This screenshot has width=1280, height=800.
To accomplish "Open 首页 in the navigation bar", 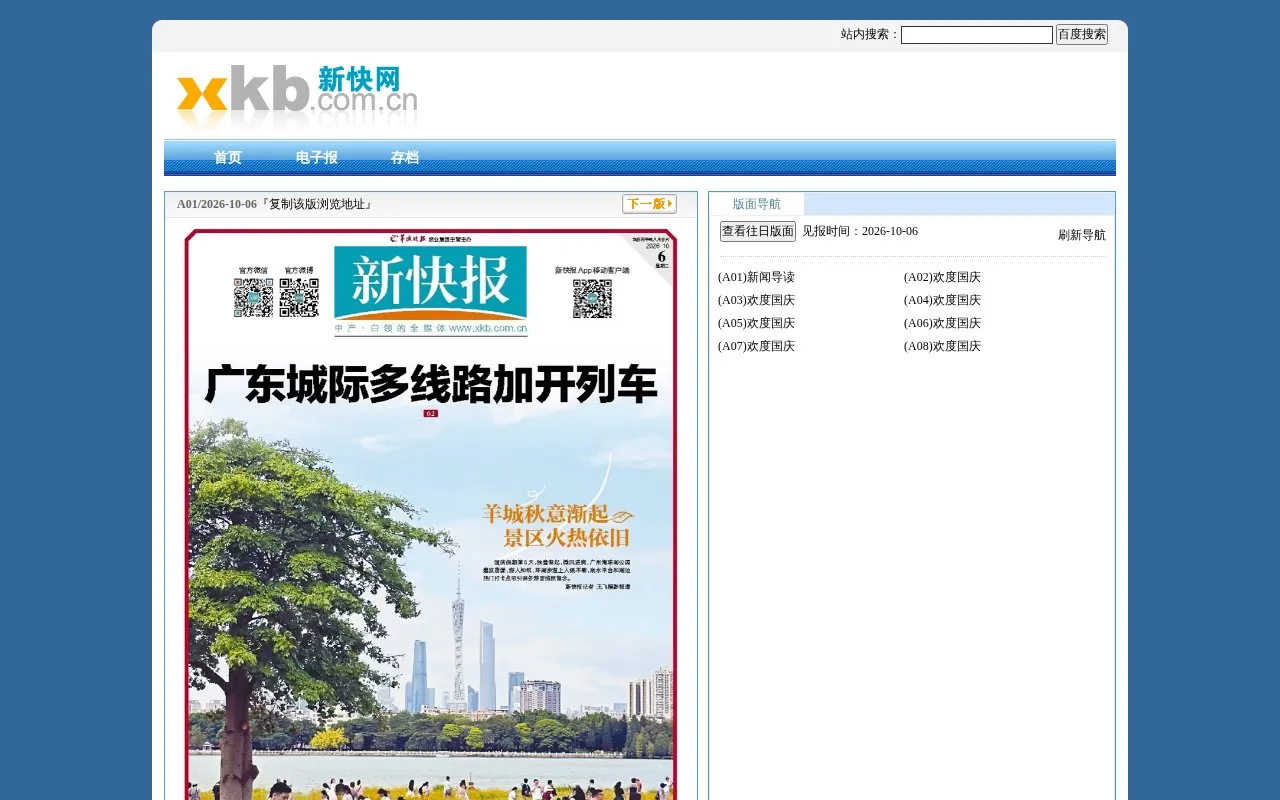I will pyautogui.click(x=228, y=158).
